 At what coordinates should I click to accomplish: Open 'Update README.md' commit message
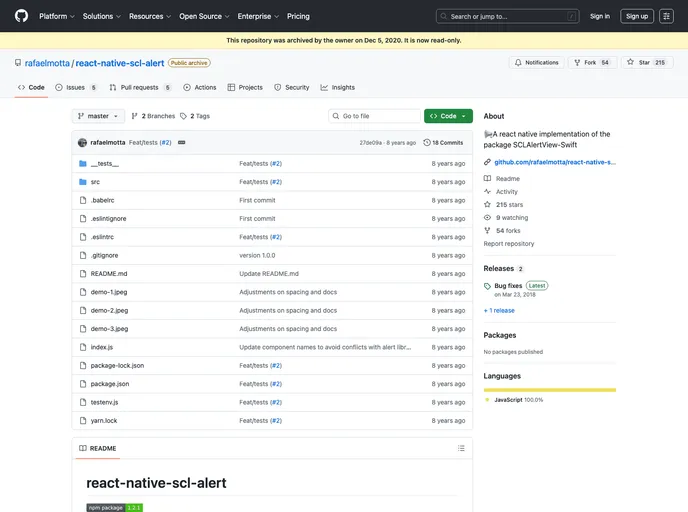click(269, 274)
